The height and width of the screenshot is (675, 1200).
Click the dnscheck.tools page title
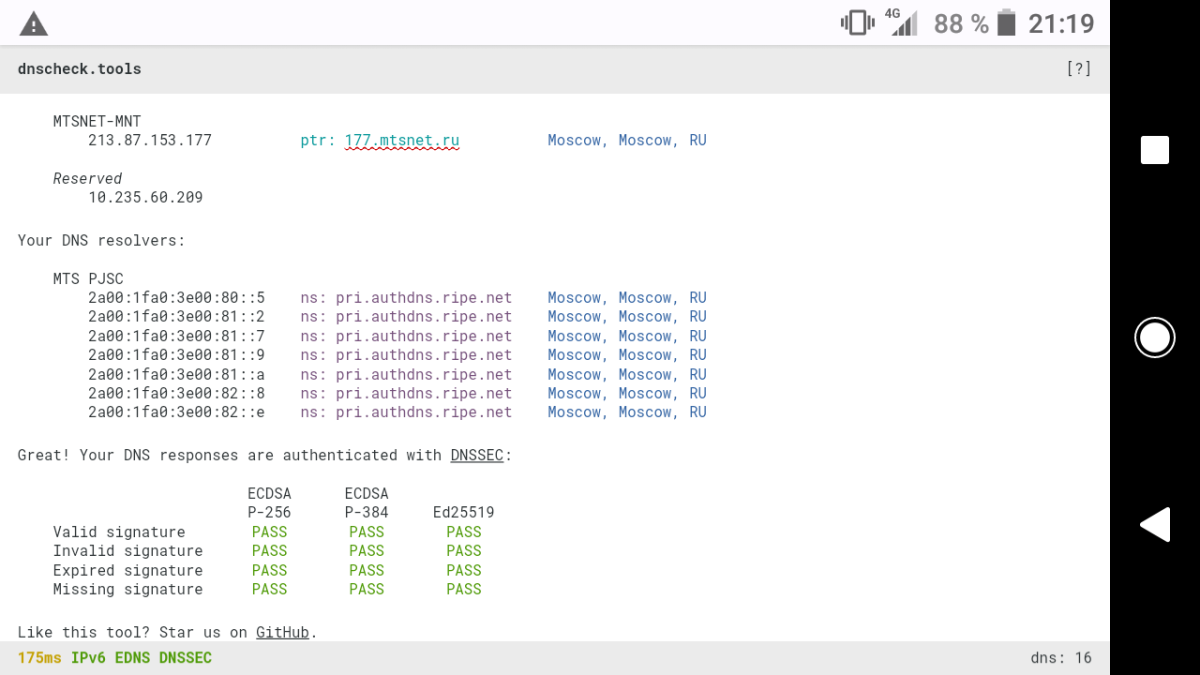80,69
